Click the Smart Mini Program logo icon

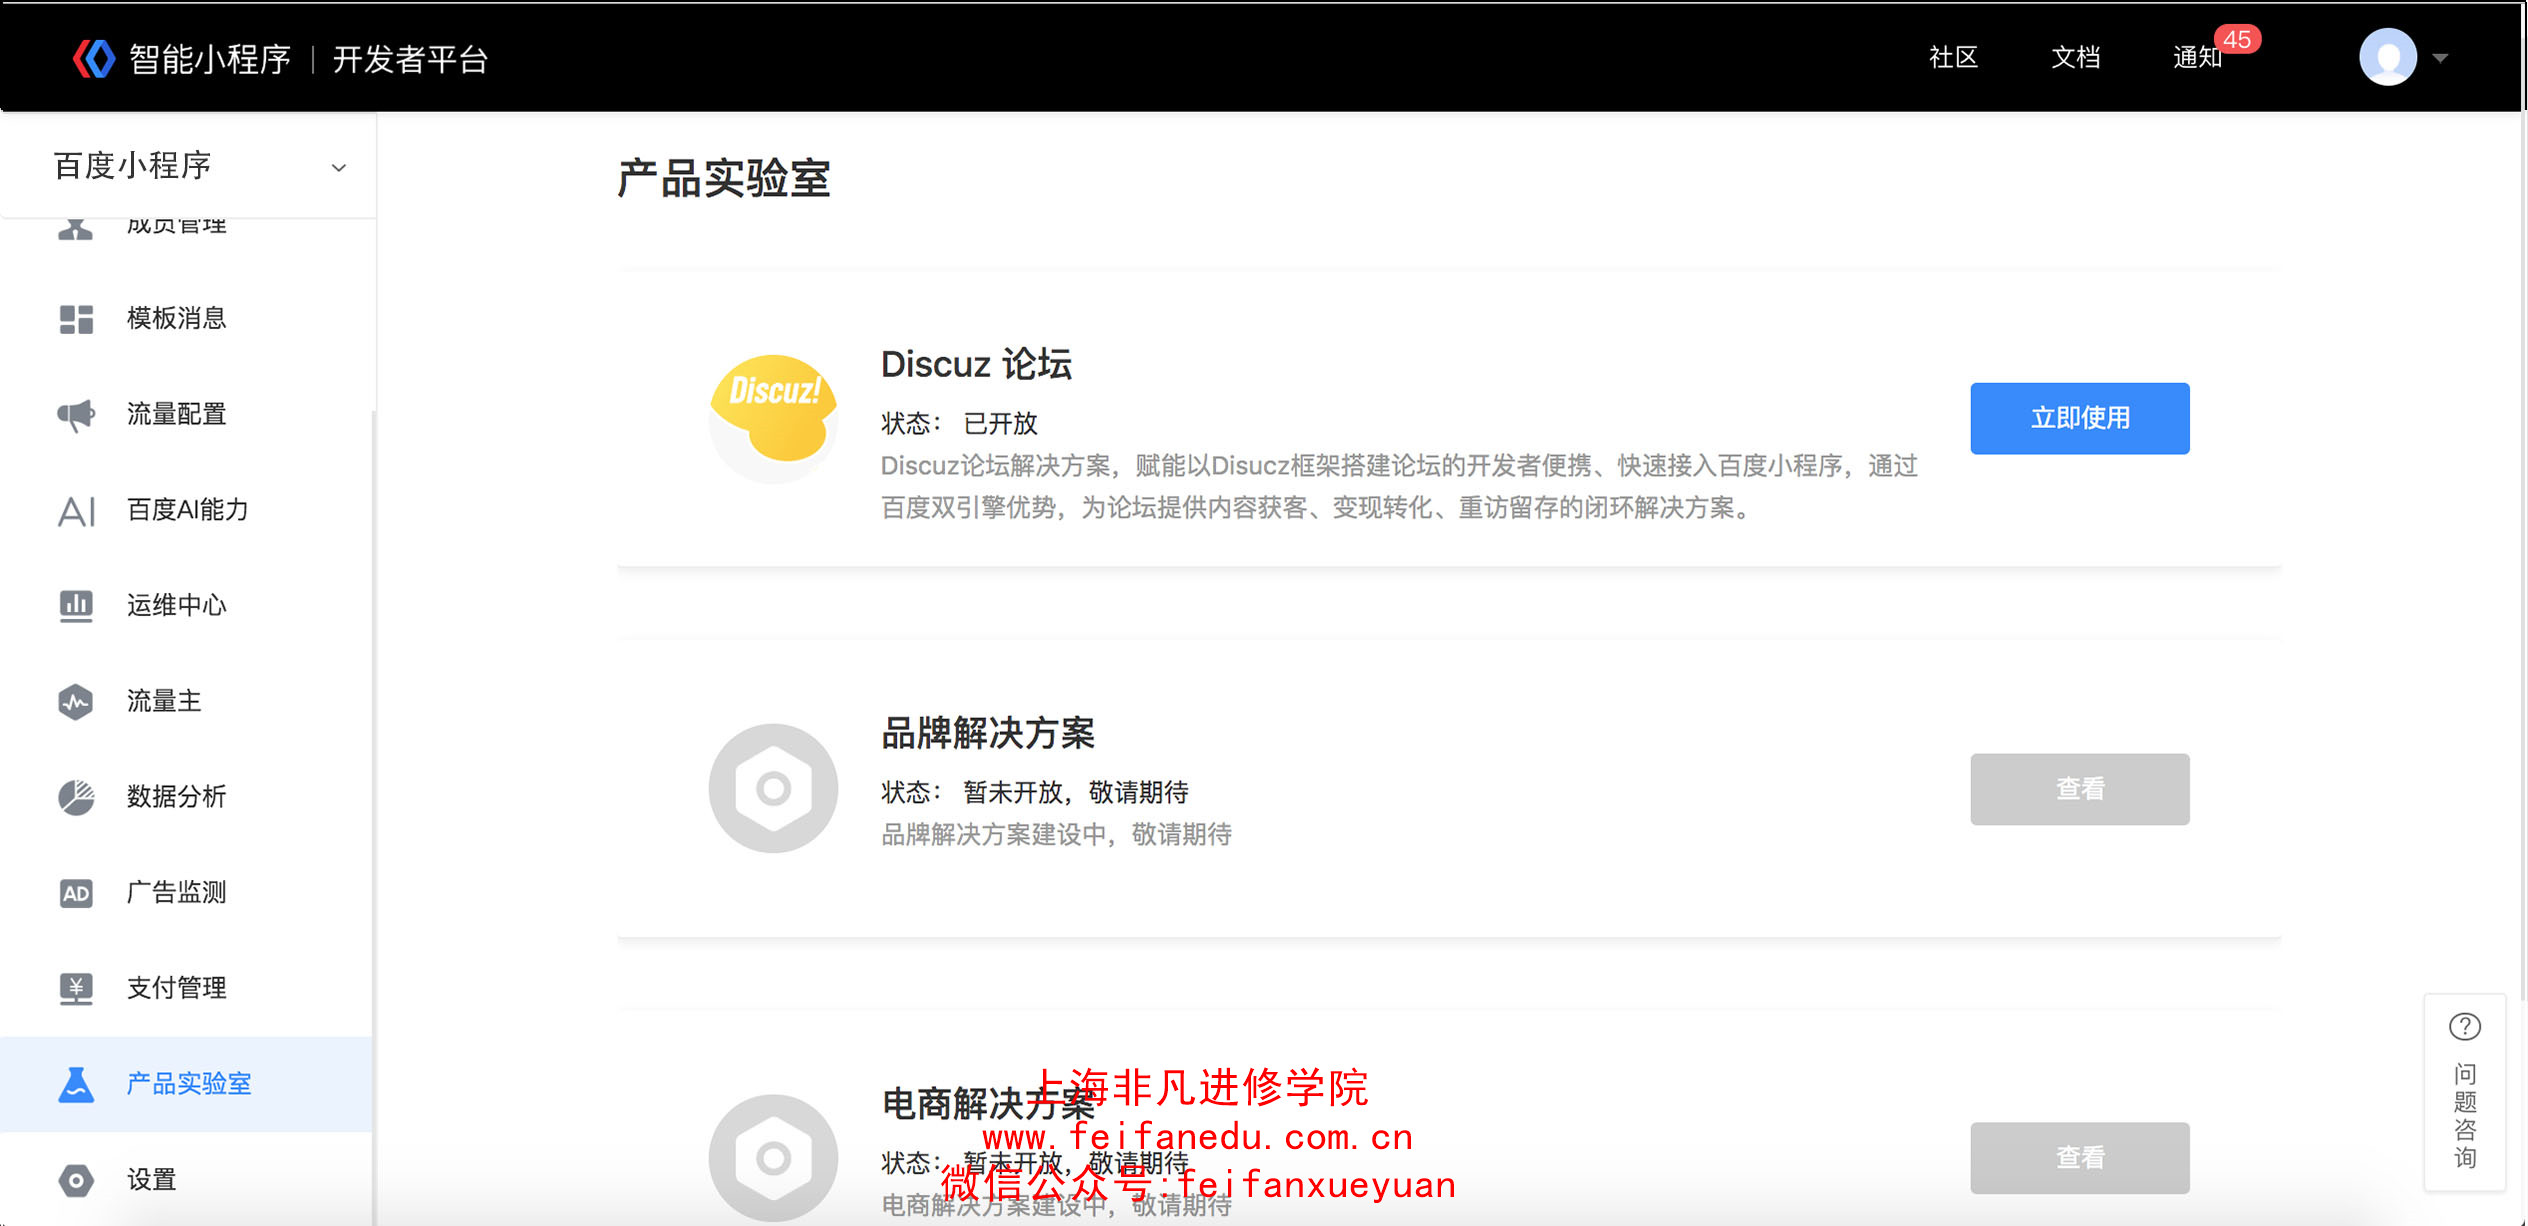click(x=95, y=58)
